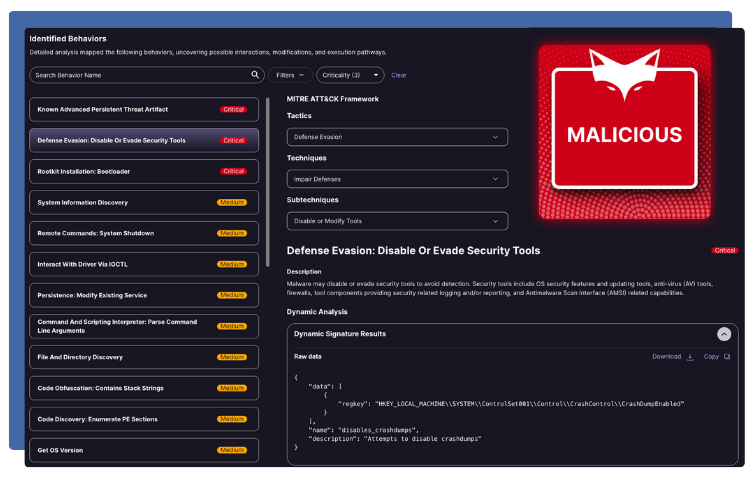Select Defense Evasion: Disable Or Evade Security Tools row

[x=143, y=140]
